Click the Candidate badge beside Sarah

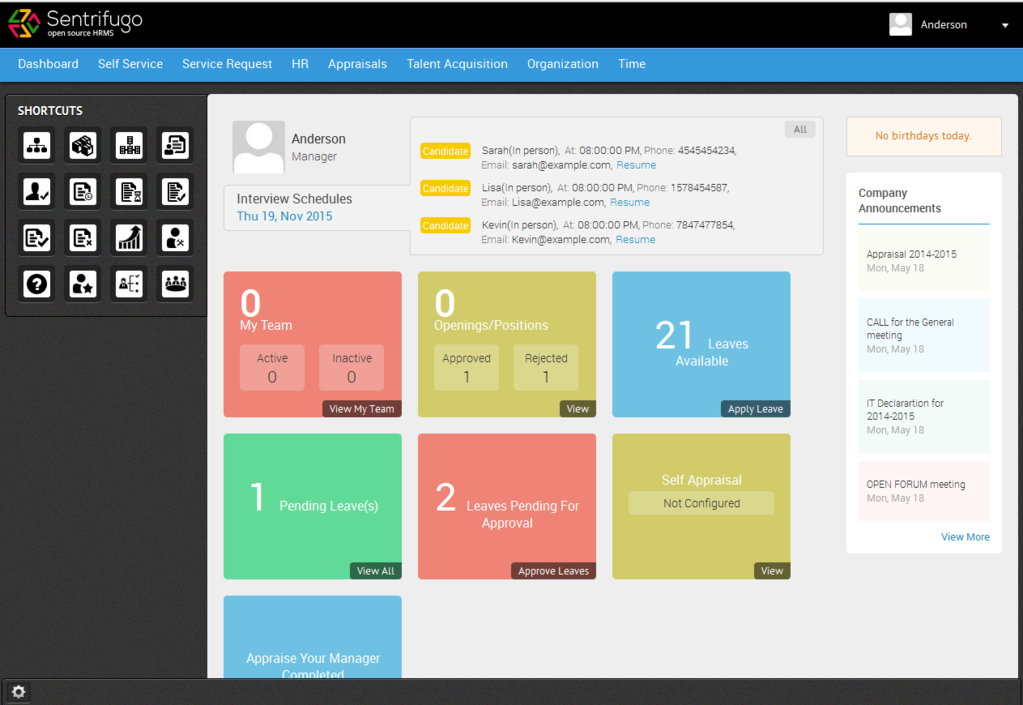tap(445, 151)
